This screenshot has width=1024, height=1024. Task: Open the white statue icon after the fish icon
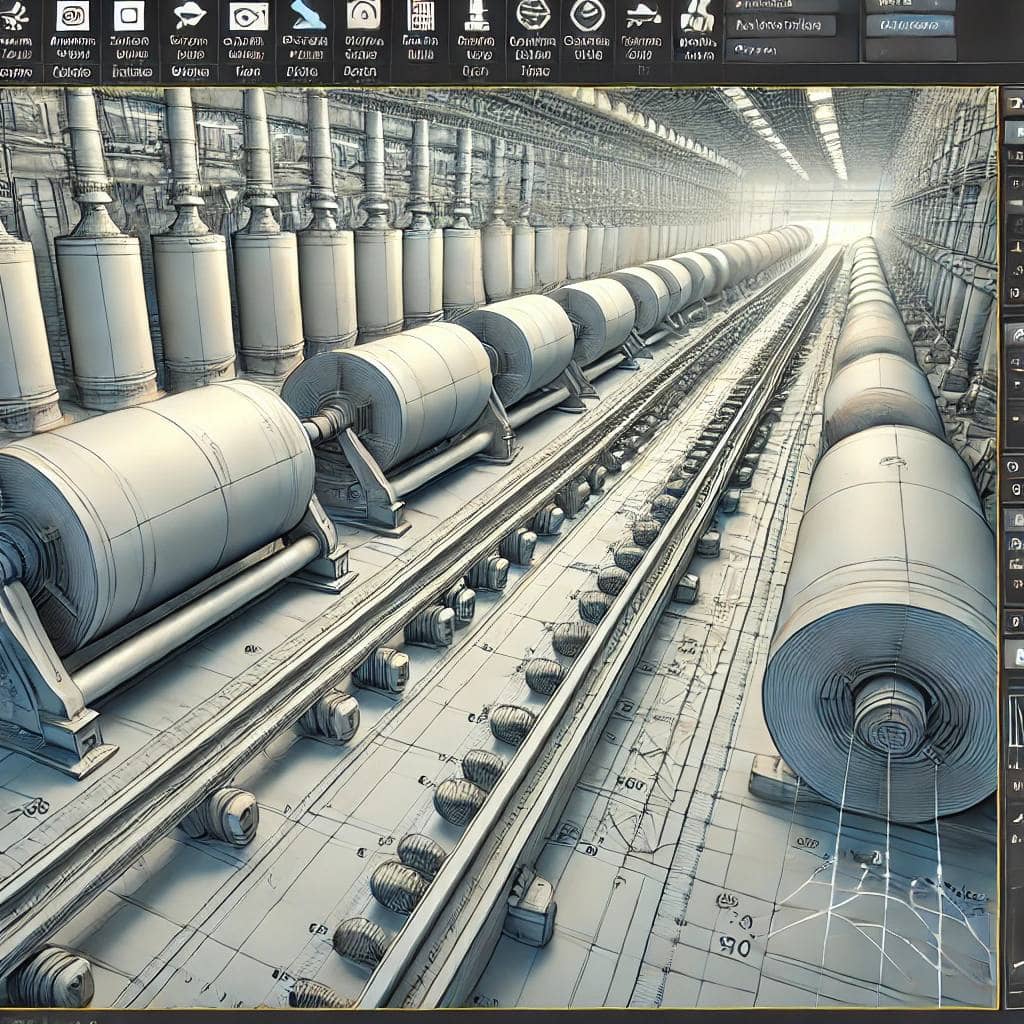[x=696, y=16]
